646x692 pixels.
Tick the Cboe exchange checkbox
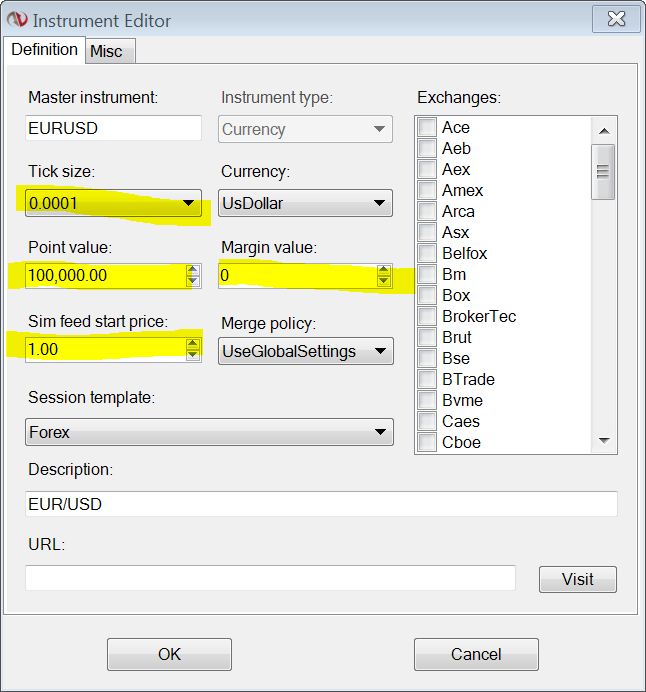coord(427,443)
